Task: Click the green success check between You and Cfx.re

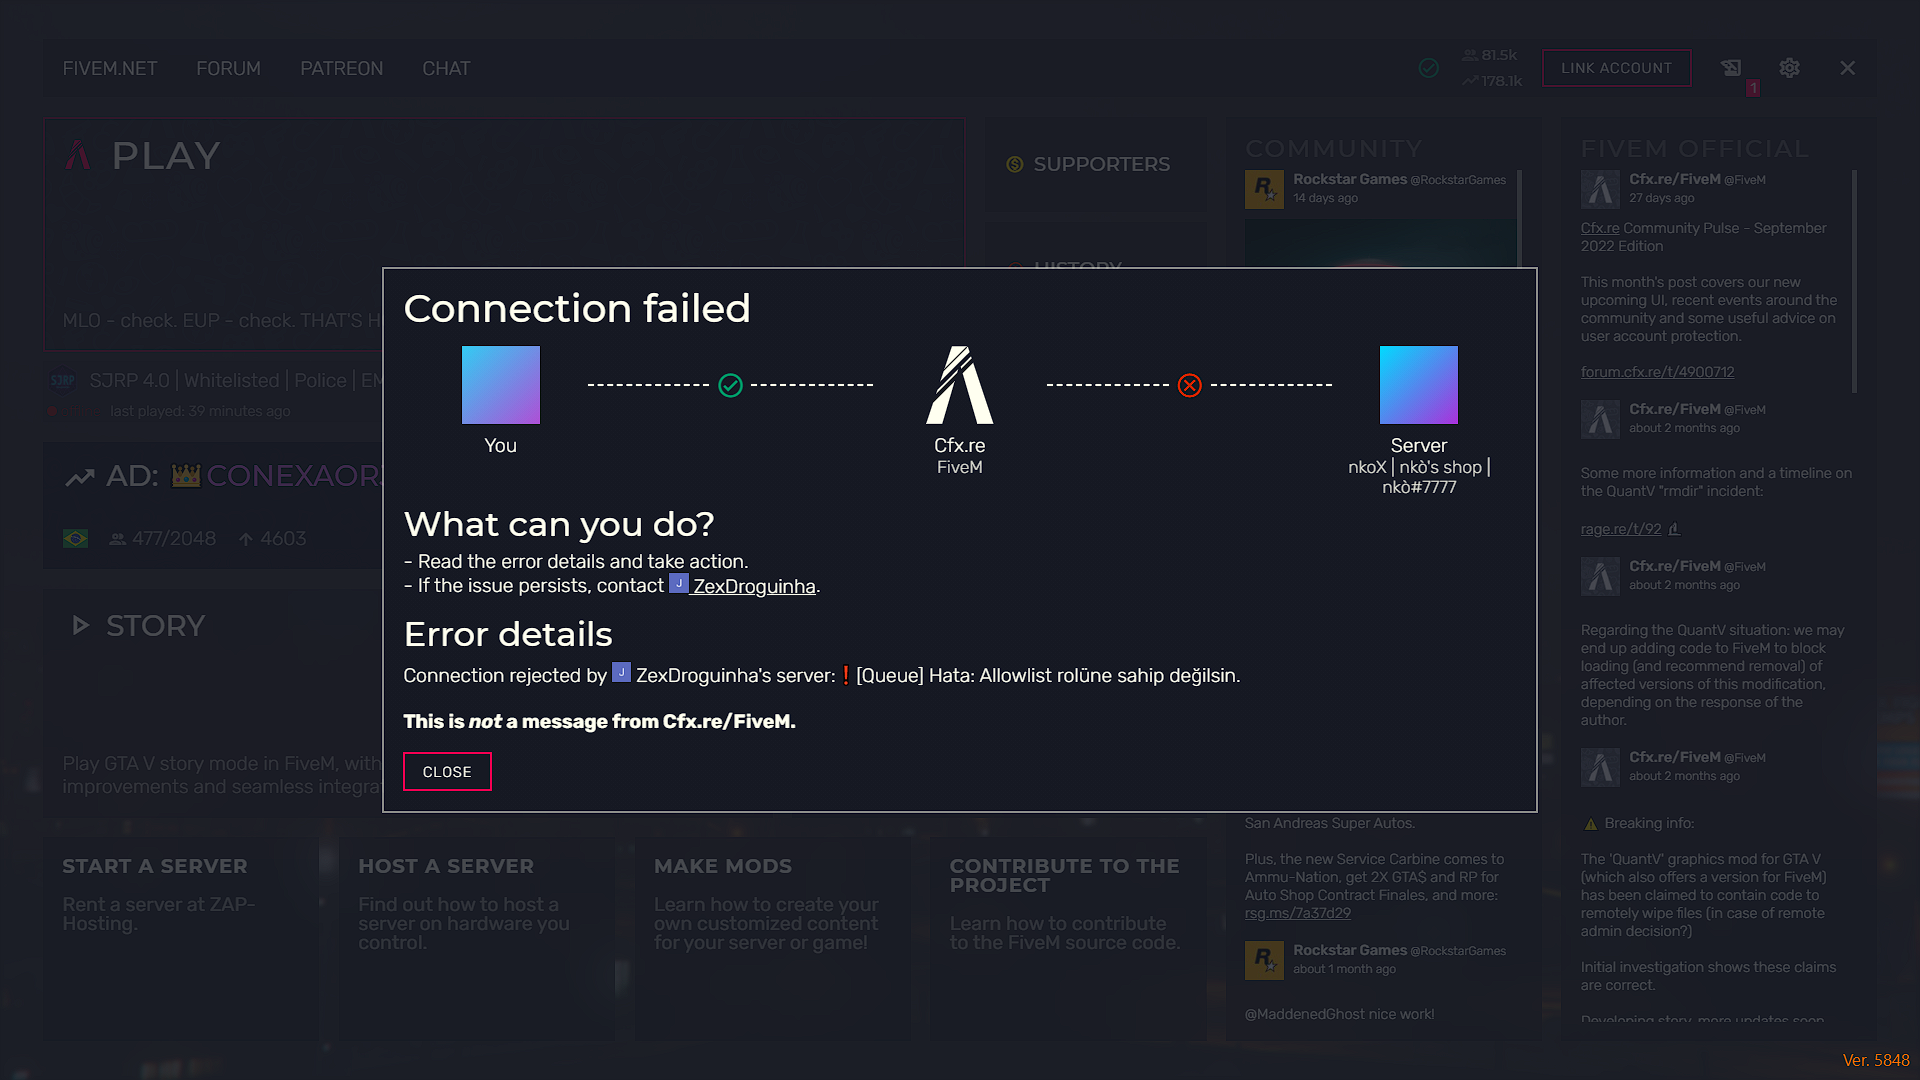Action: pos(731,385)
